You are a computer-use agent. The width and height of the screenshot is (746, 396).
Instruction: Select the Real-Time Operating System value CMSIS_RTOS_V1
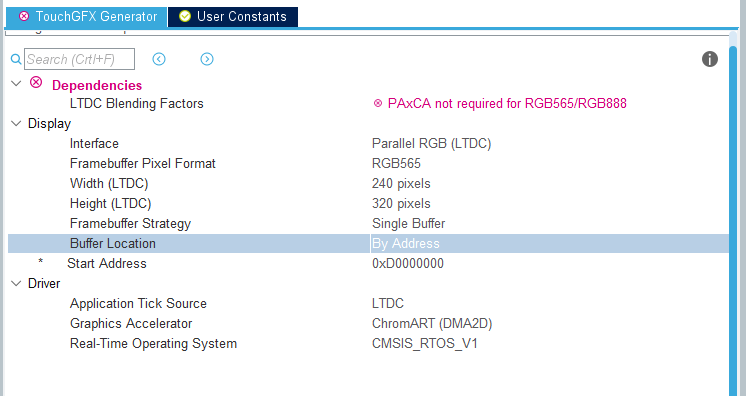[x=424, y=343]
